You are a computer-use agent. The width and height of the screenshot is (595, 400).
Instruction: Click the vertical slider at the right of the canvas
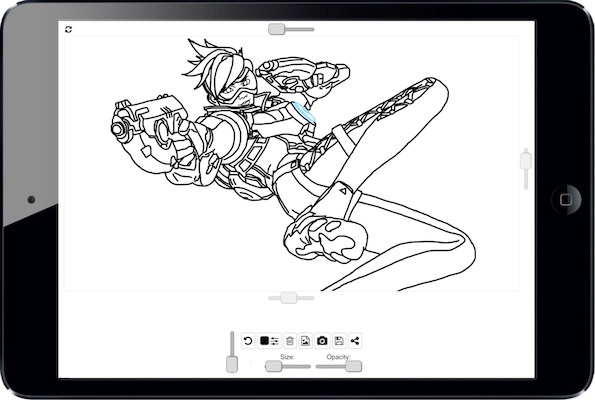[x=526, y=169]
